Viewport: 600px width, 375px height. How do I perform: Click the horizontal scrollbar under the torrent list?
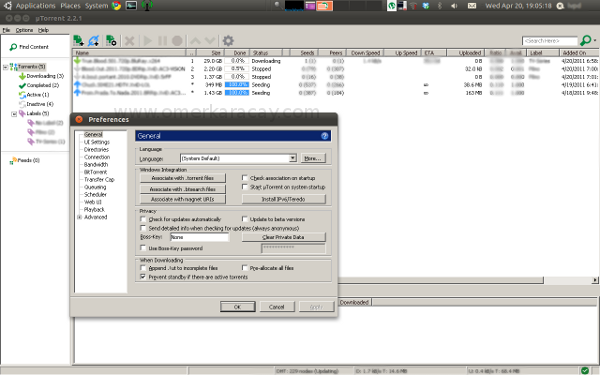click(x=440, y=280)
